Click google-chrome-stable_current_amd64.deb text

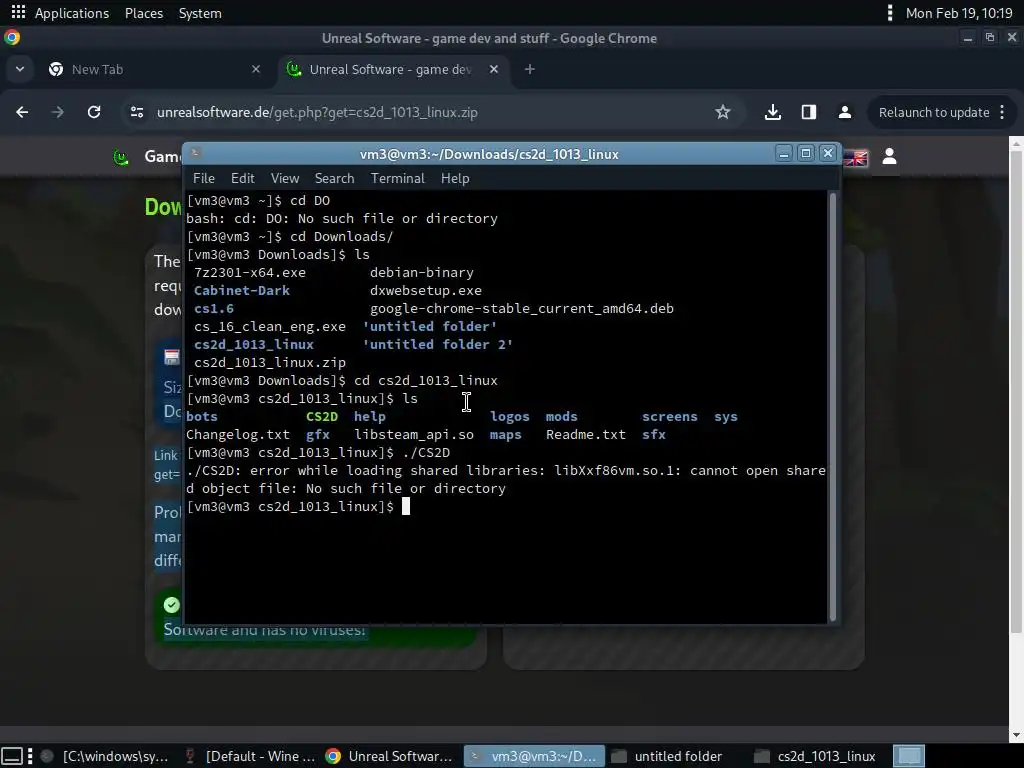click(x=522, y=309)
